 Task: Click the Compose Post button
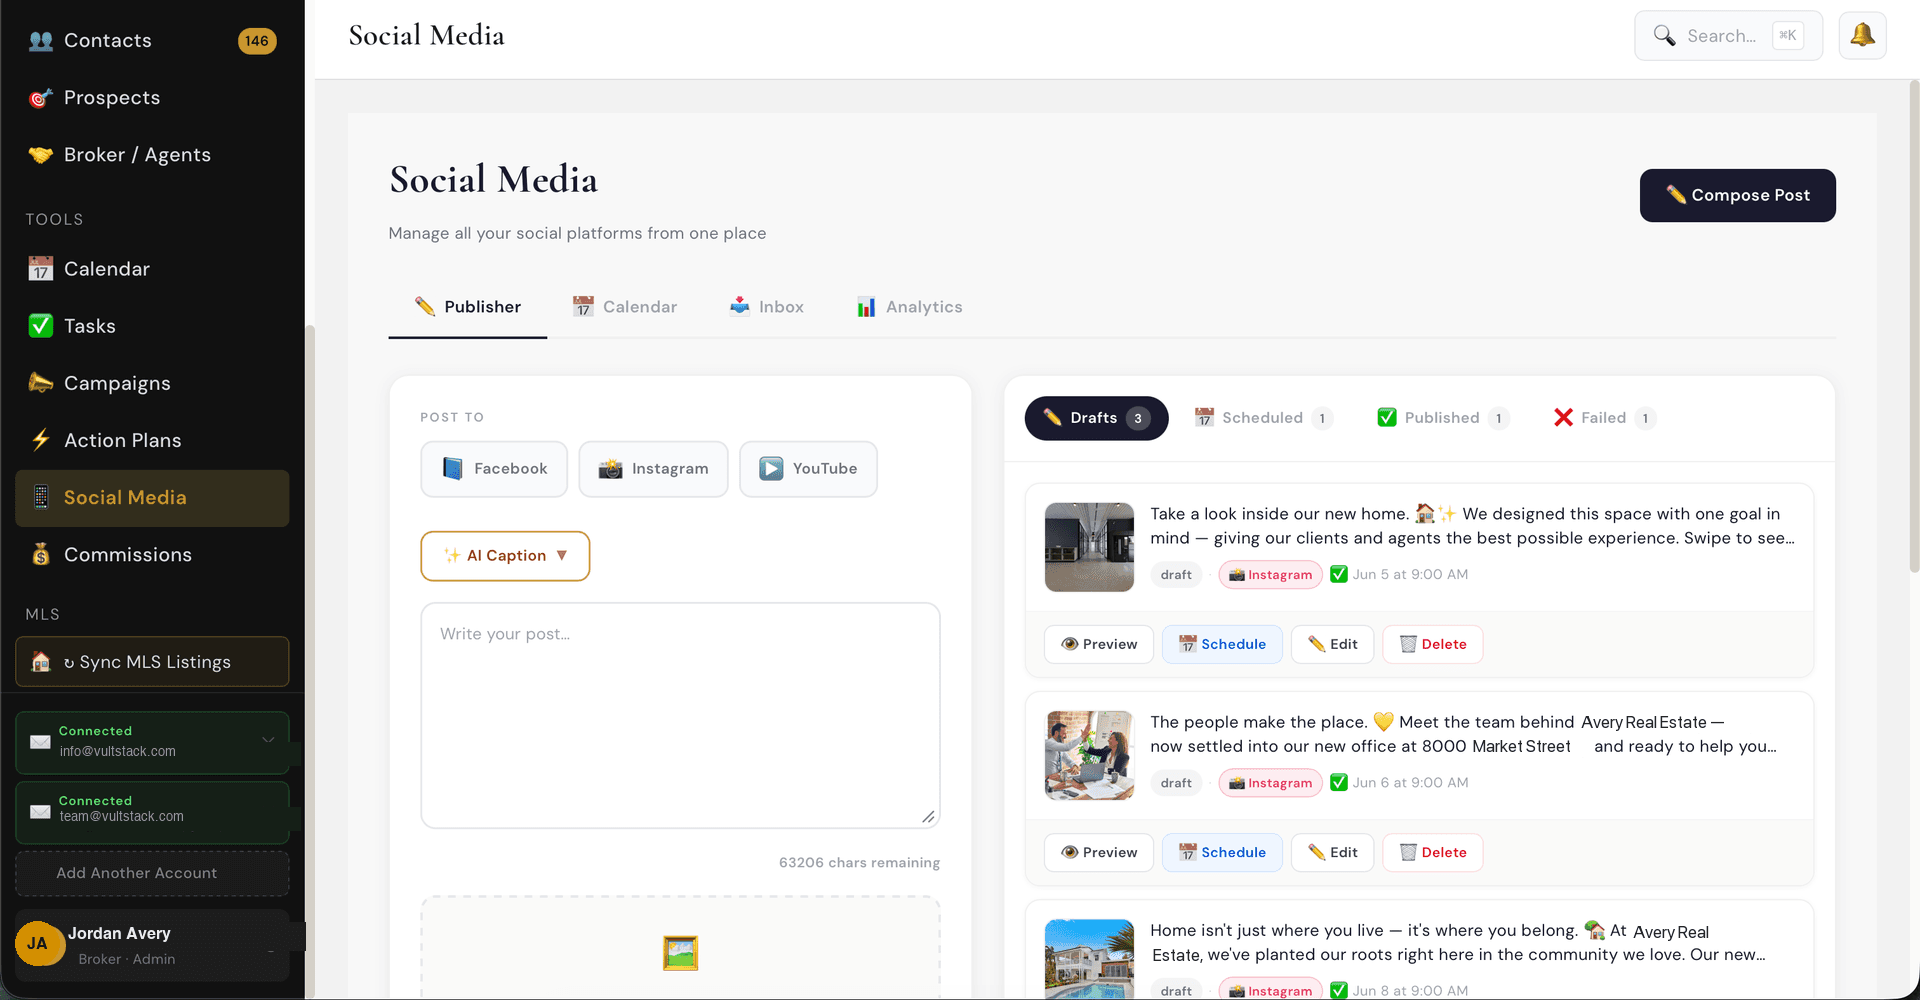[1737, 195]
